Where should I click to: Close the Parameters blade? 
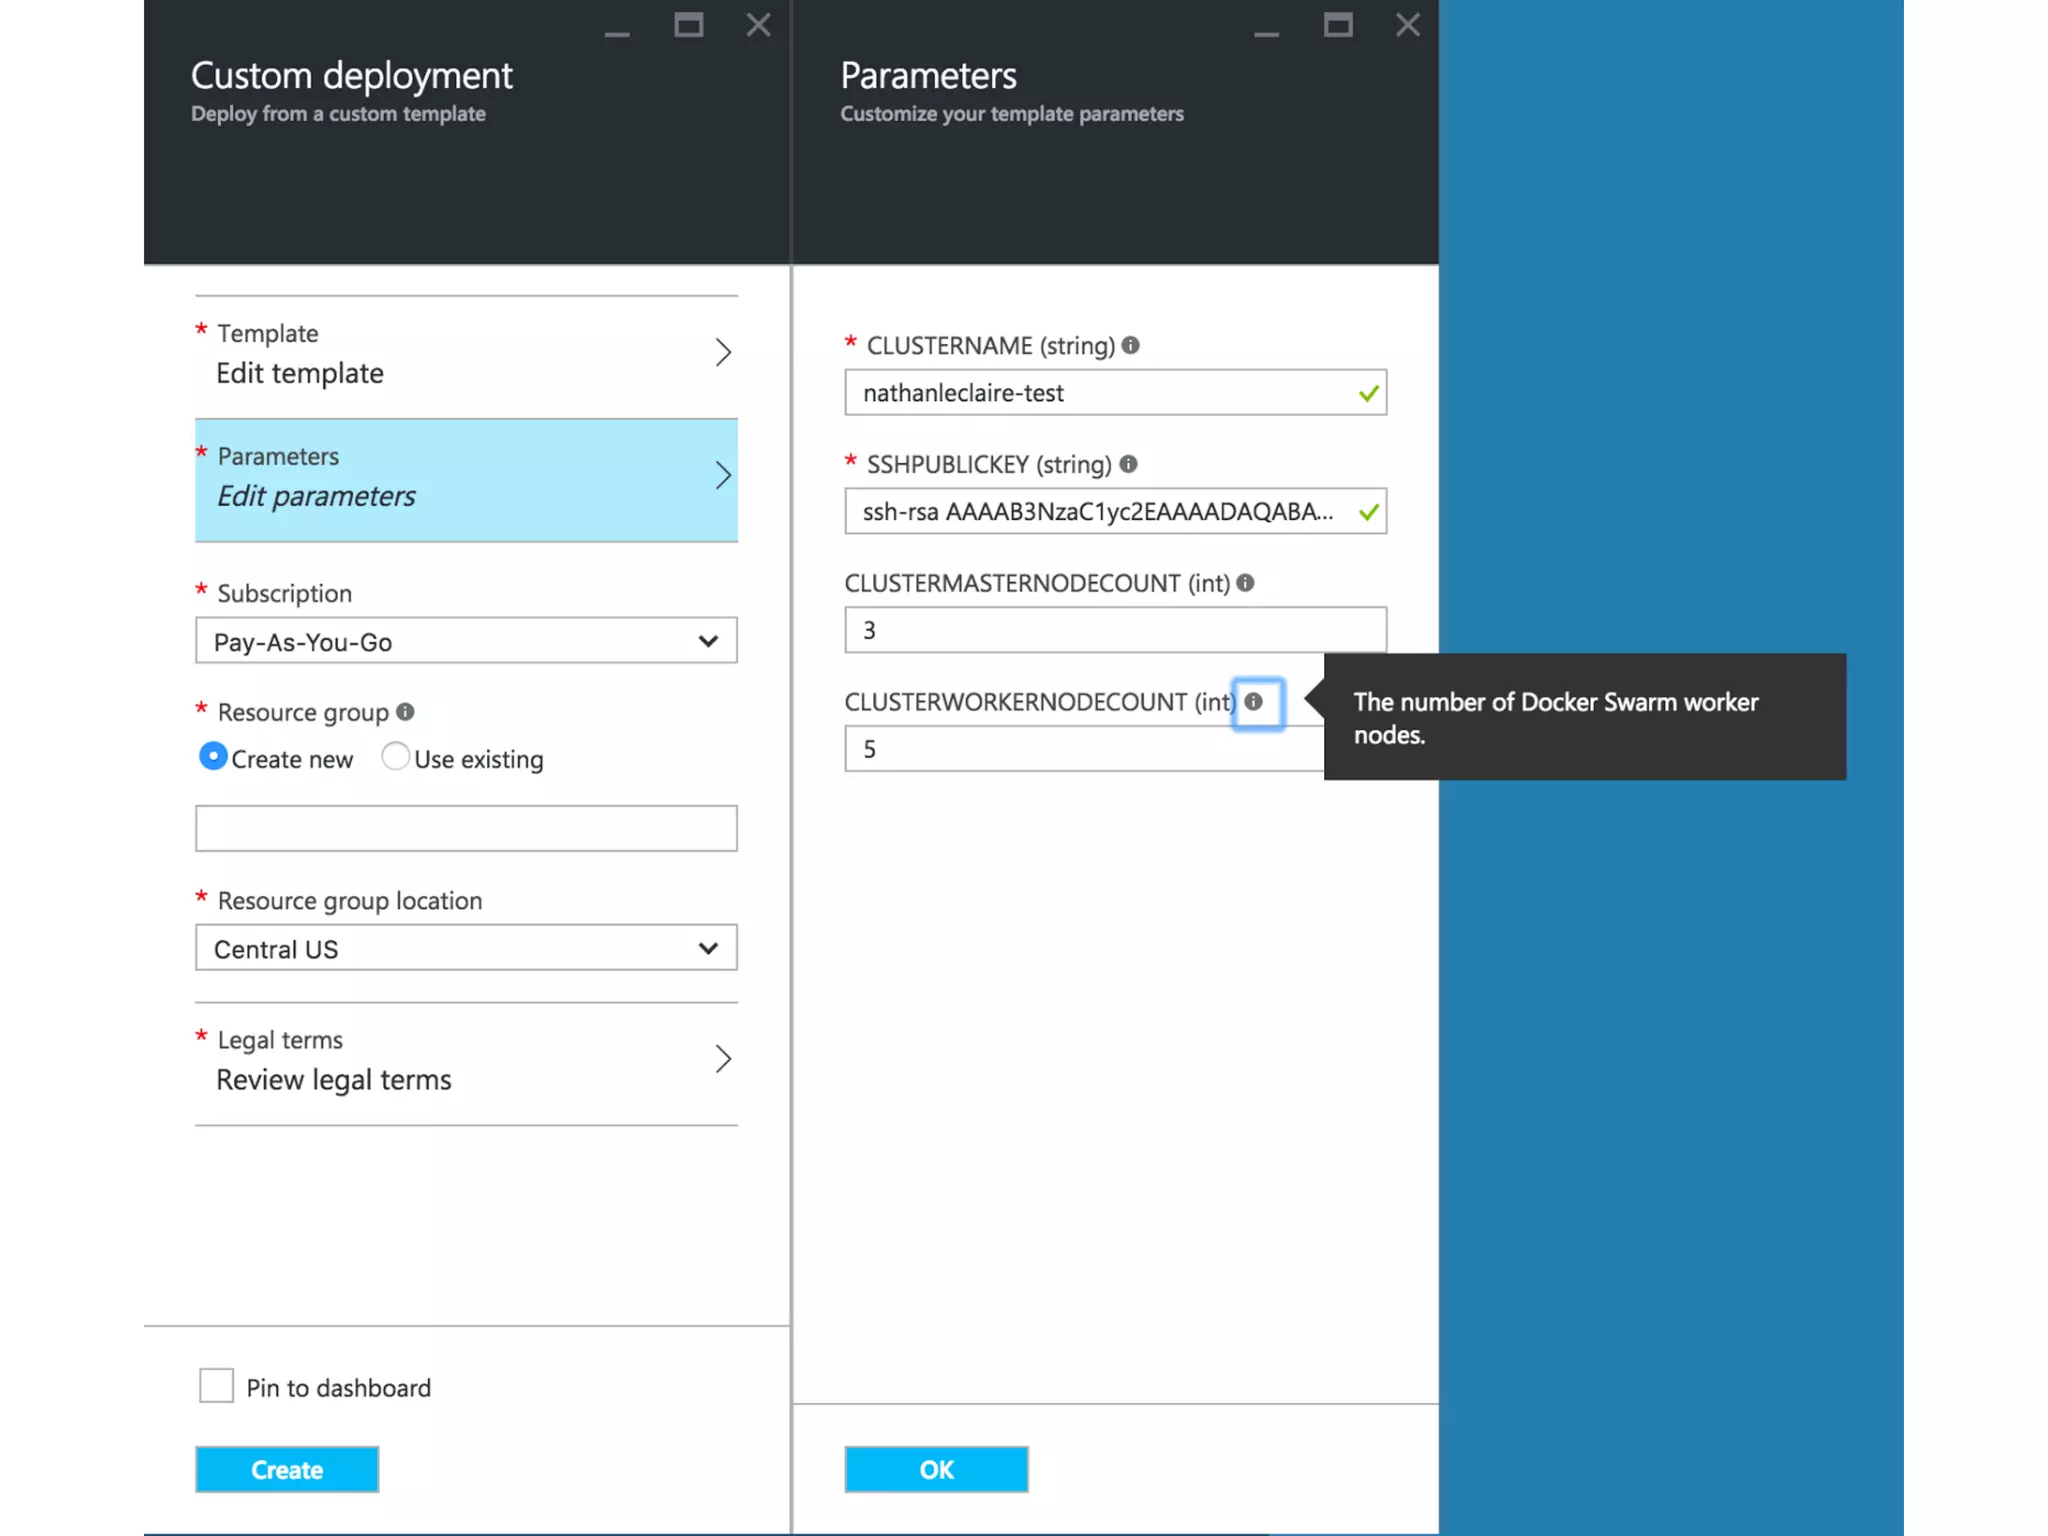[x=1407, y=25]
